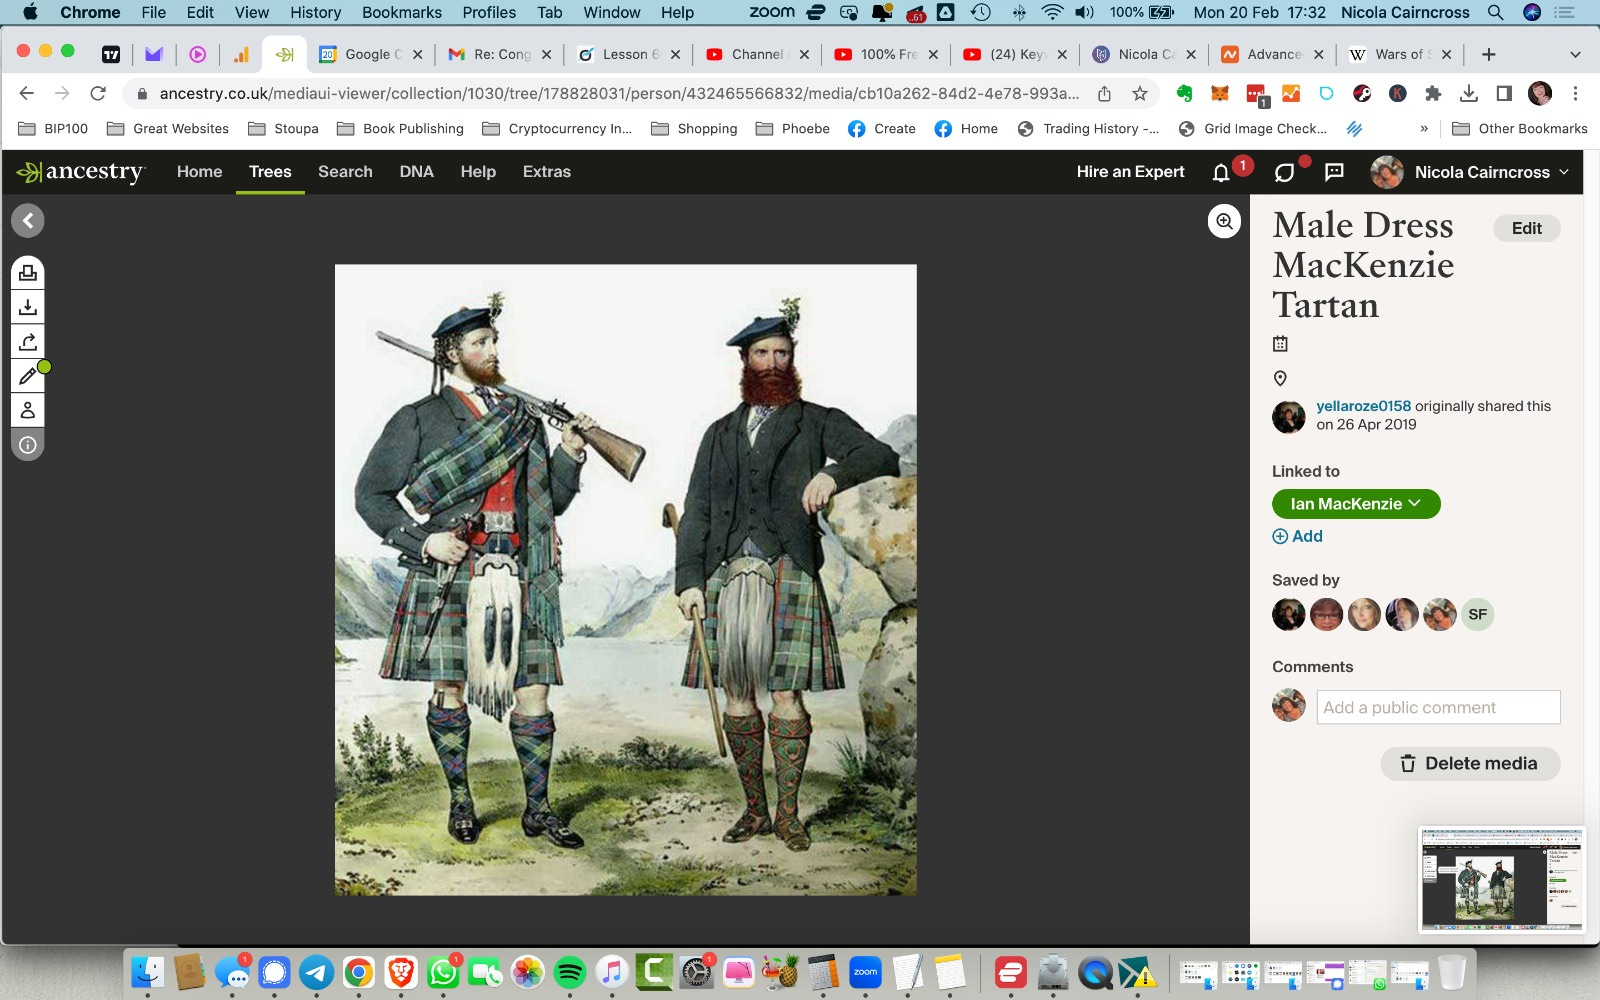Click the Add a public comment field
This screenshot has height=1000, width=1600.
click(1438, 707)
